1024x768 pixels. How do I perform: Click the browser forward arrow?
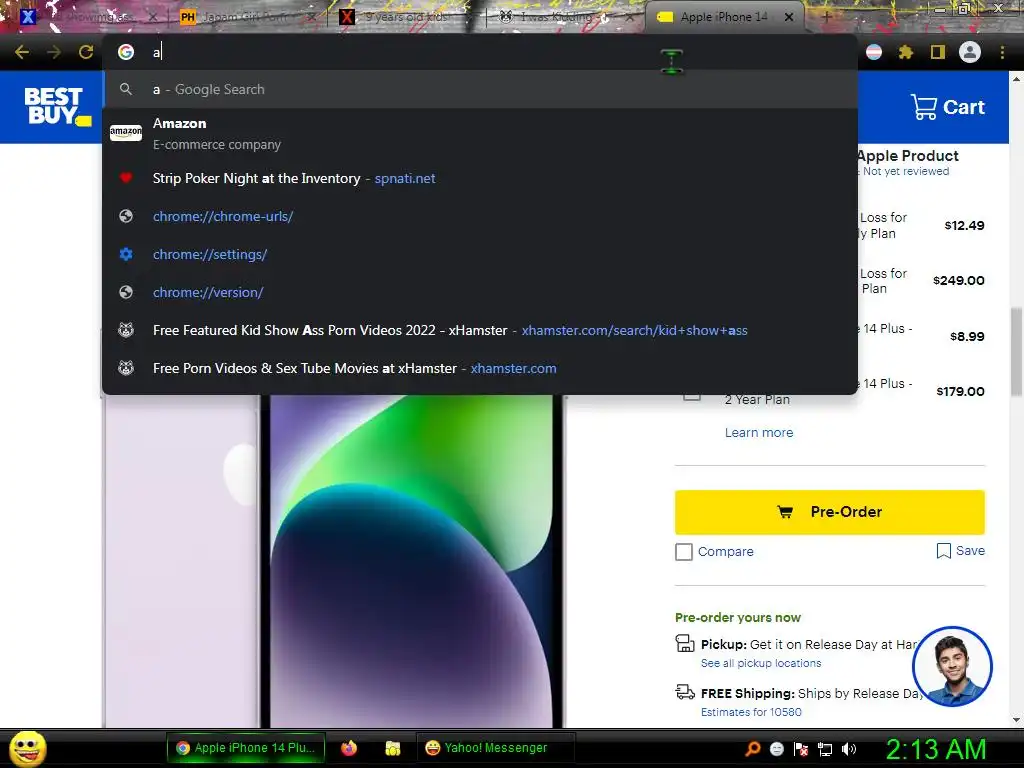(54, 52)
